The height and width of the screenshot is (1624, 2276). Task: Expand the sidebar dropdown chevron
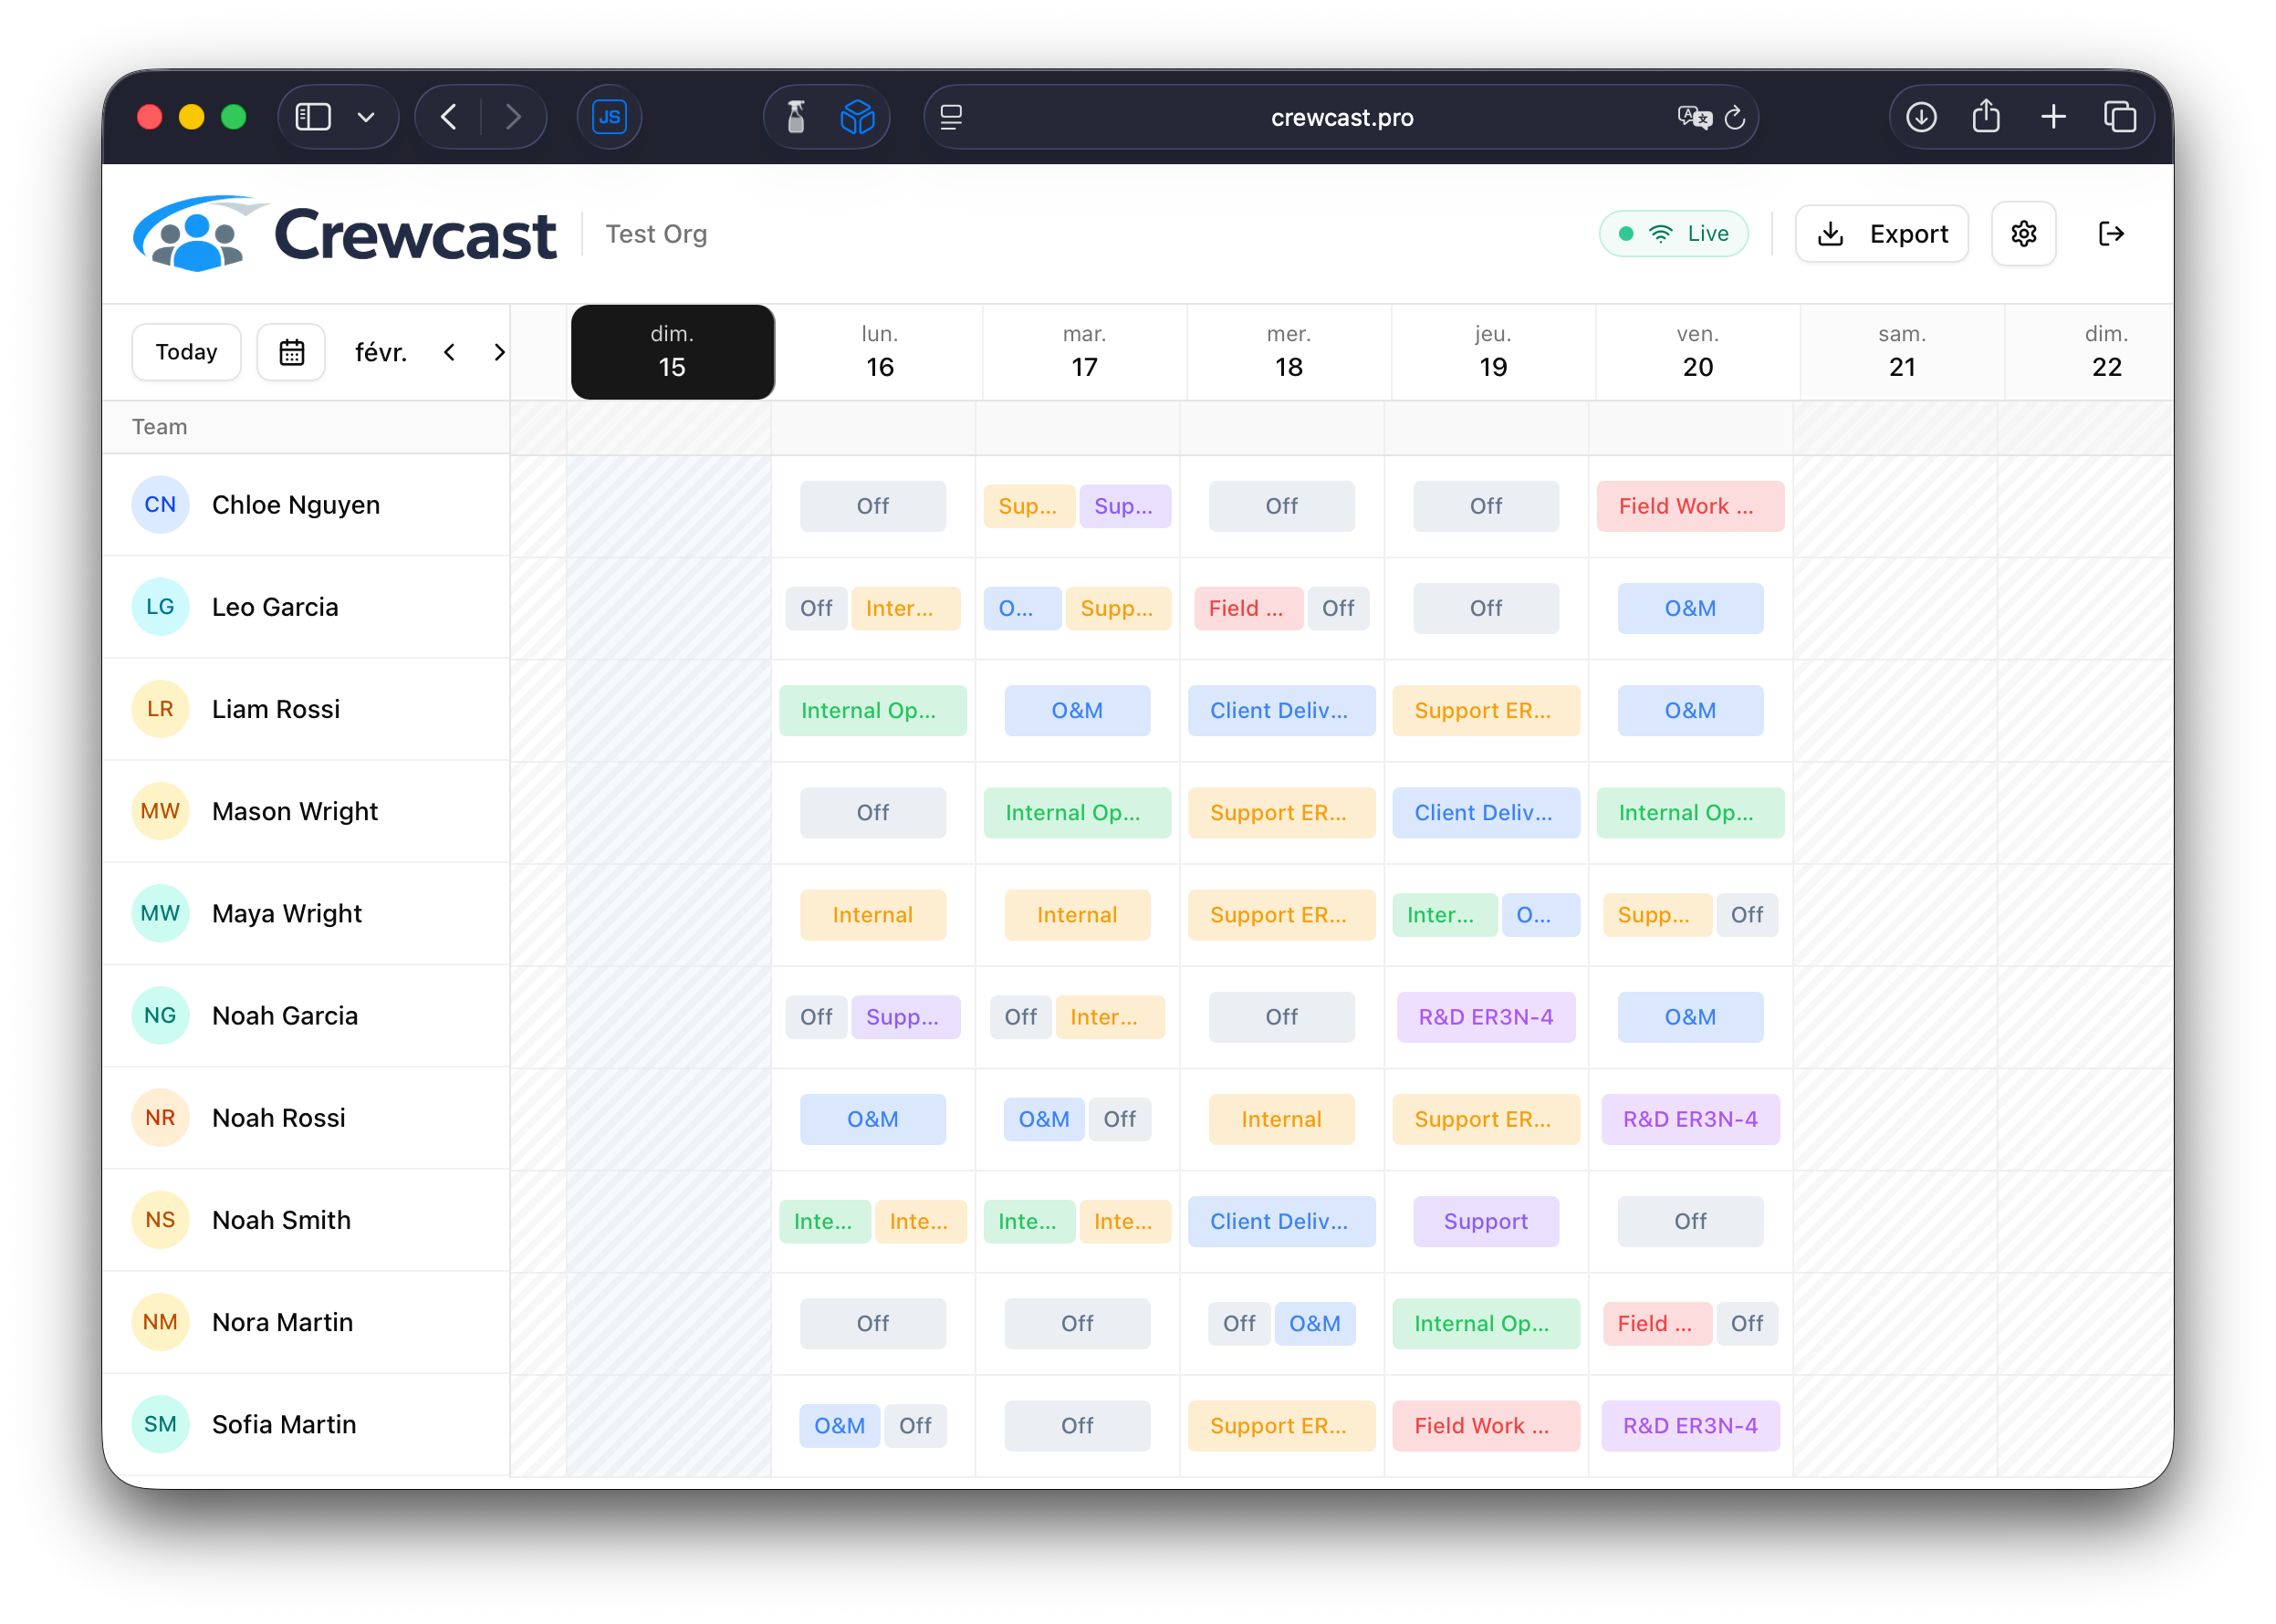coord(366,116)
